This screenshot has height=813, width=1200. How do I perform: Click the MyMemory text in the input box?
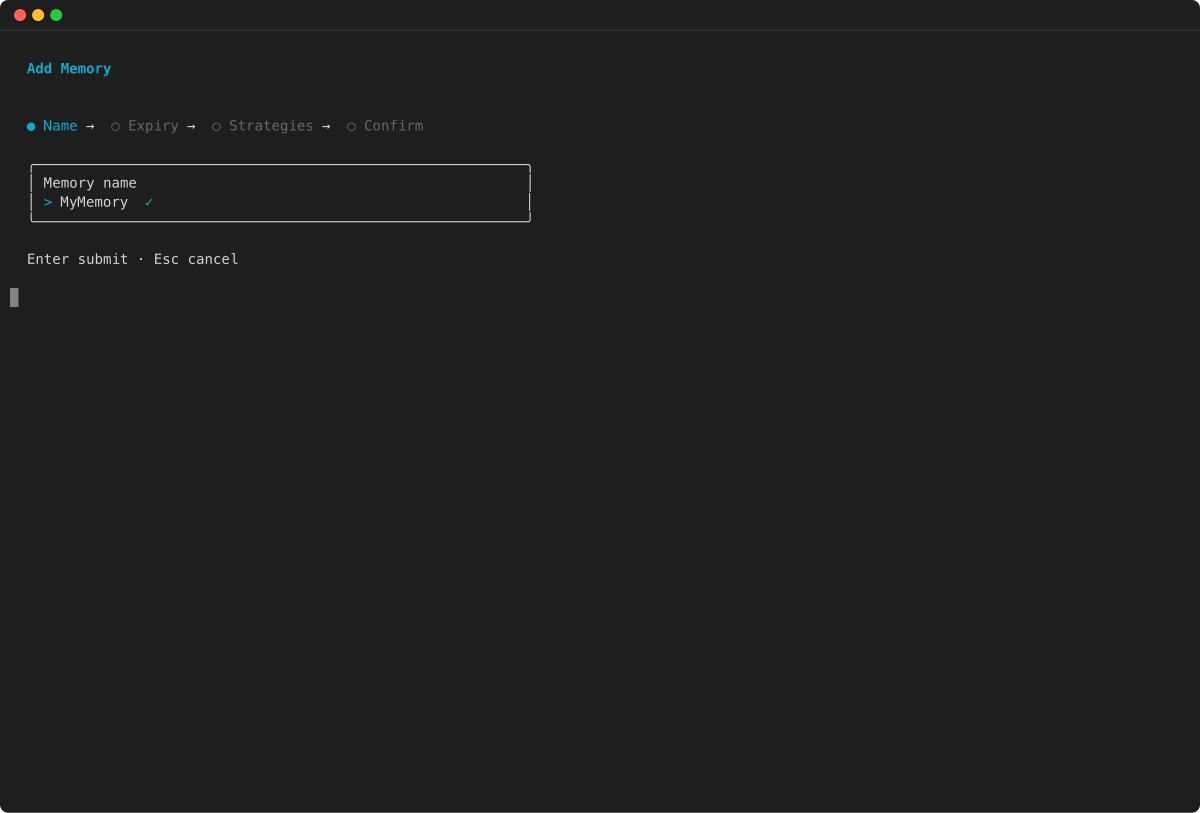(93, 201)
